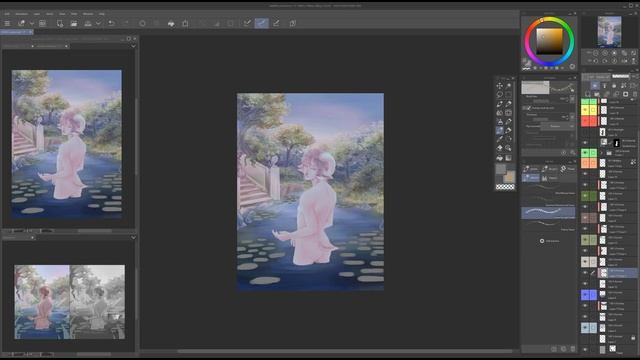Open the dropdown arrow beside the Save icon
Image resolution: width=640 pixels, height=360 pixels.
pyautogui.click(x=98, y=23)
